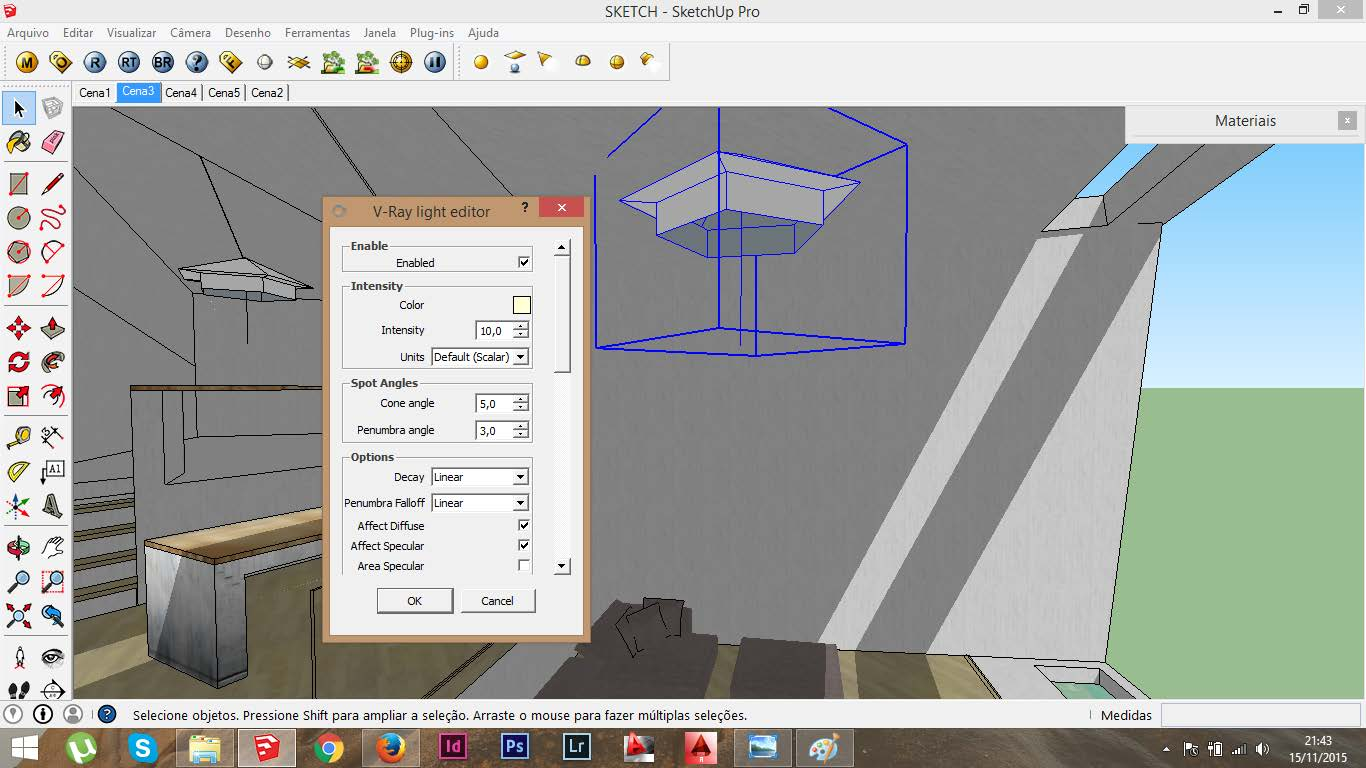Viewport: 1366px width, 768px height.
Task: Open the Plug-ins menu
Action: 432,32
